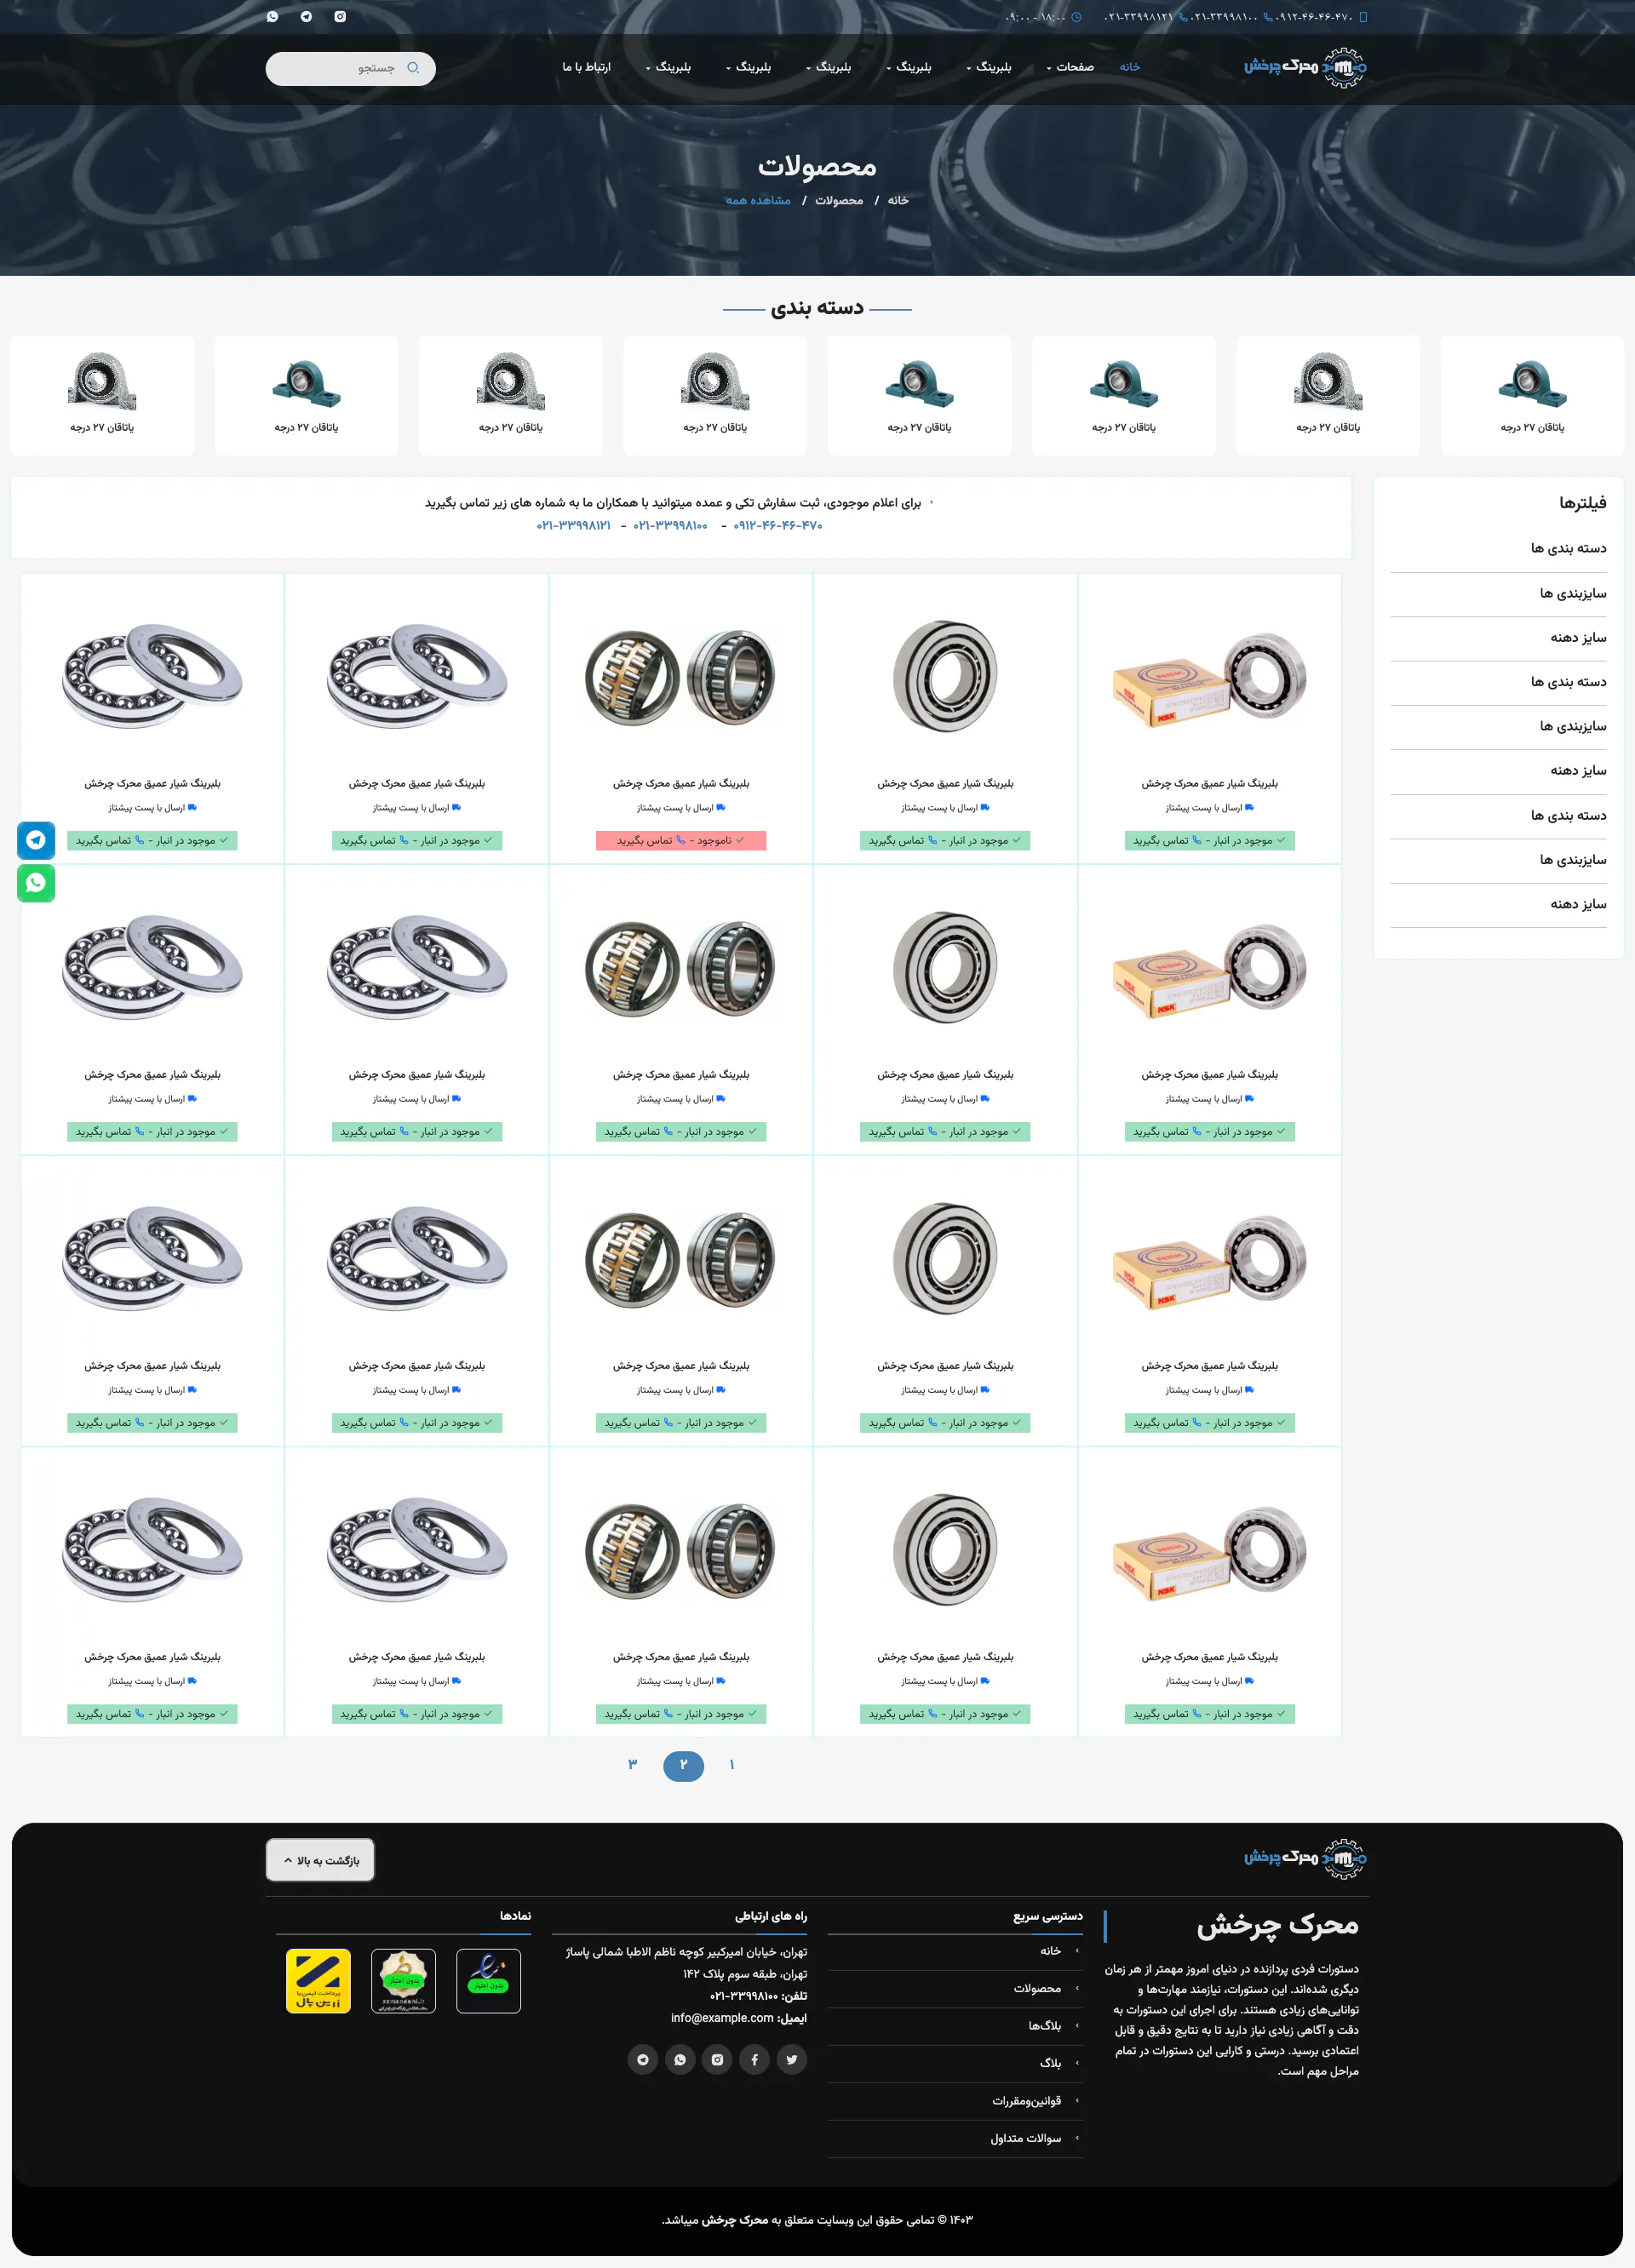The image size is (1635, 2268).
Task: Open footer quick link سوالات متداول
Action: (1026, 2138)
